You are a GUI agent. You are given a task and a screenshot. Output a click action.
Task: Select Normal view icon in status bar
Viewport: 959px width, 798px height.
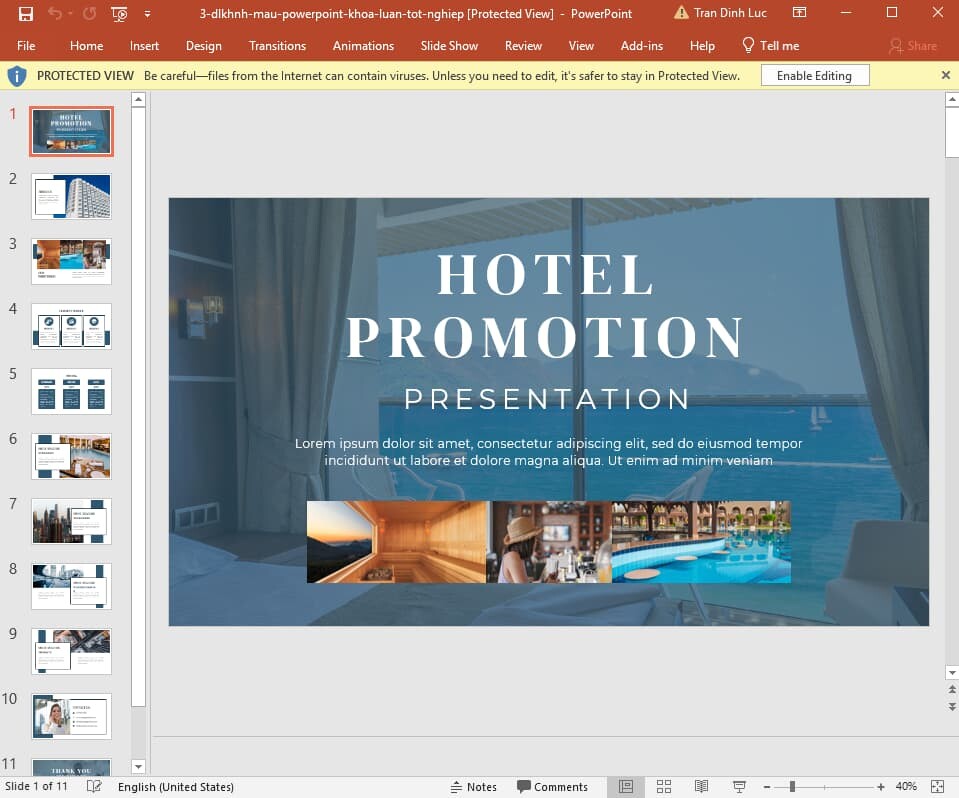(626, 787)
